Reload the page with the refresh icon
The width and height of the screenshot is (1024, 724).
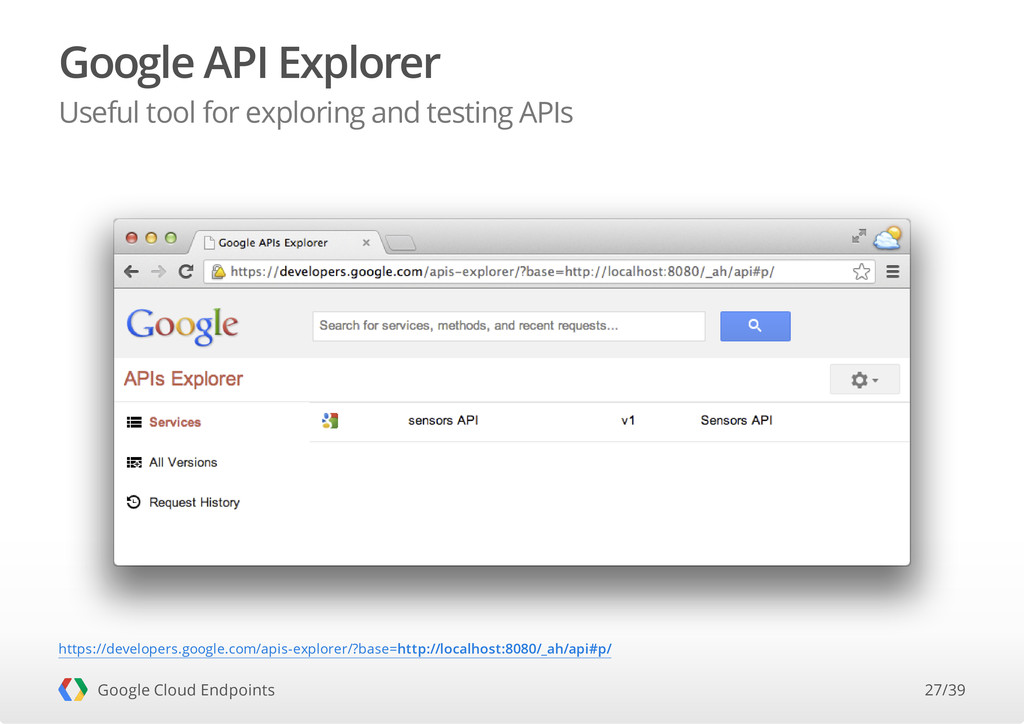(x=186, y=272)
